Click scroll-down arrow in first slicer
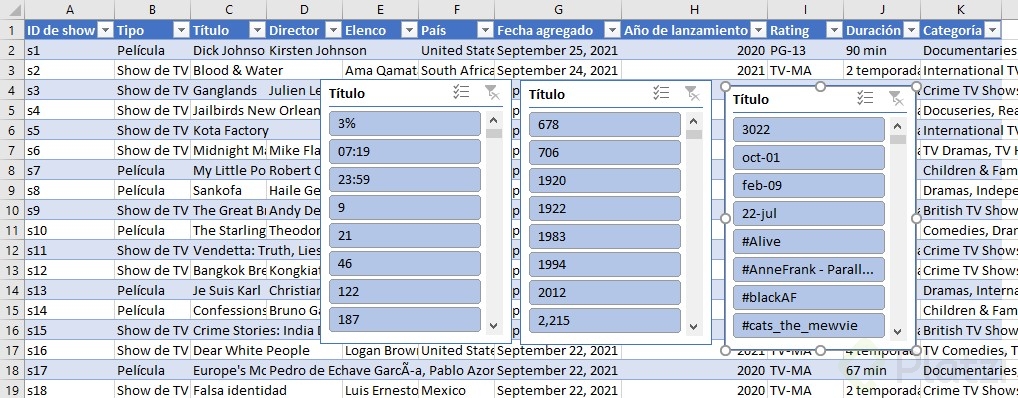 (x=493, y=325)
